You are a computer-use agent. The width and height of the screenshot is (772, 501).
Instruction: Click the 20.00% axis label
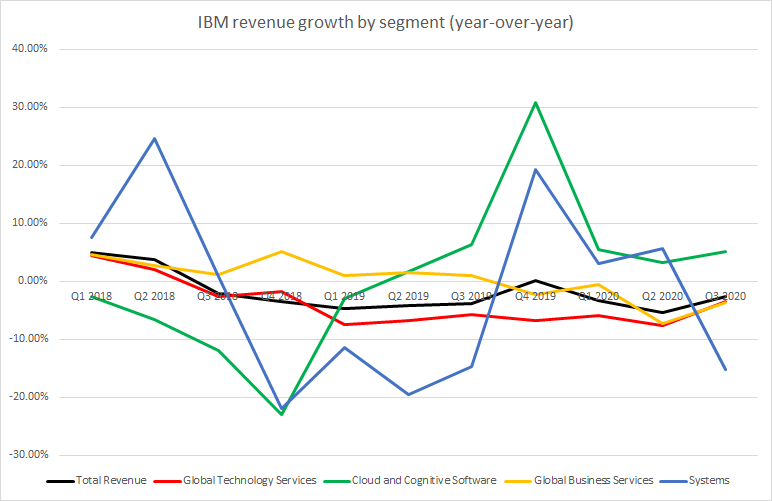click(30, 165)
